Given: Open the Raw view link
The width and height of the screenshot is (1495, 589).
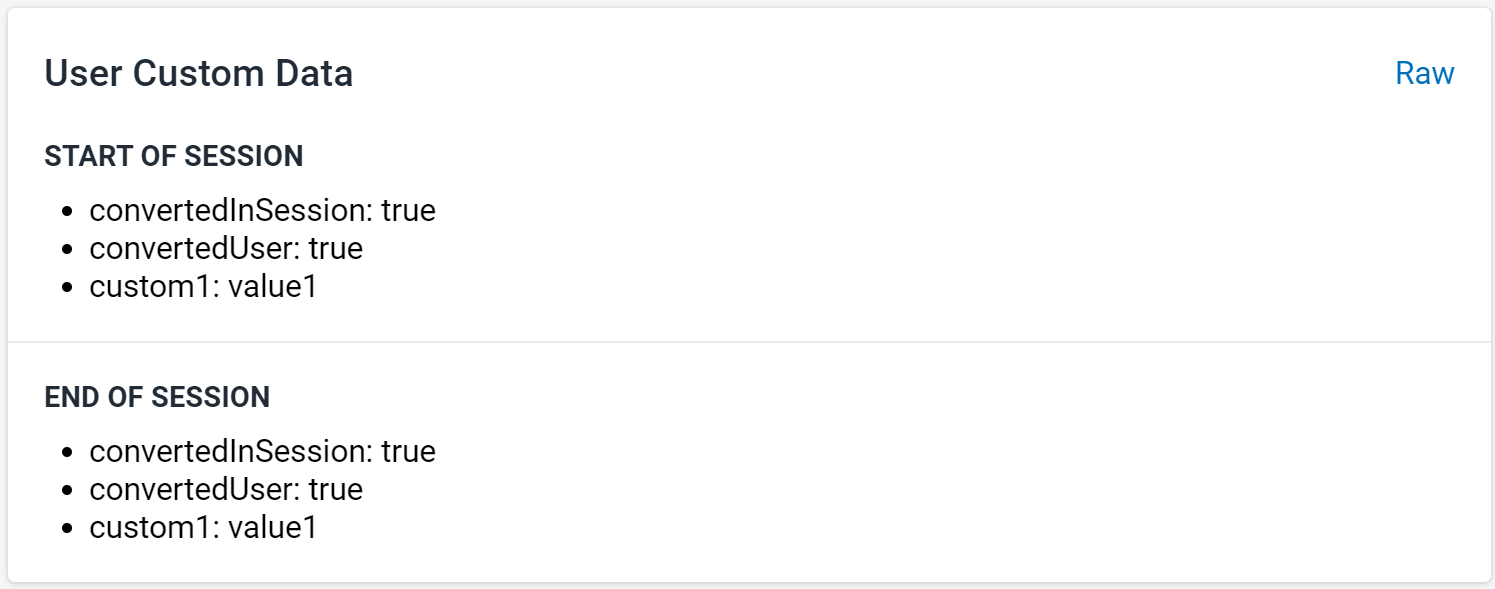Looking at the screenshot, I should (x=1424, y=74).
